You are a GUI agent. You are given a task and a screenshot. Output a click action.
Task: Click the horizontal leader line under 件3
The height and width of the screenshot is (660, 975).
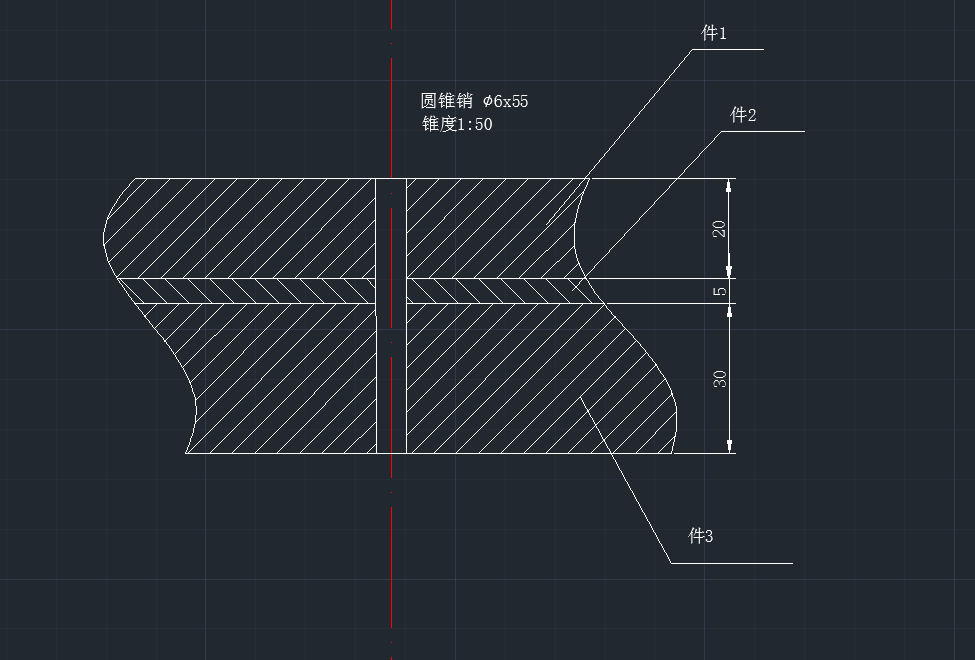[730, 563]
